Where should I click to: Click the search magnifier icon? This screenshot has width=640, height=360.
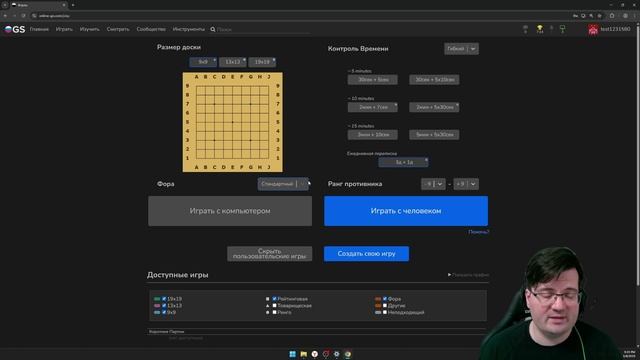pyautogui.click(x=213, y=29)
